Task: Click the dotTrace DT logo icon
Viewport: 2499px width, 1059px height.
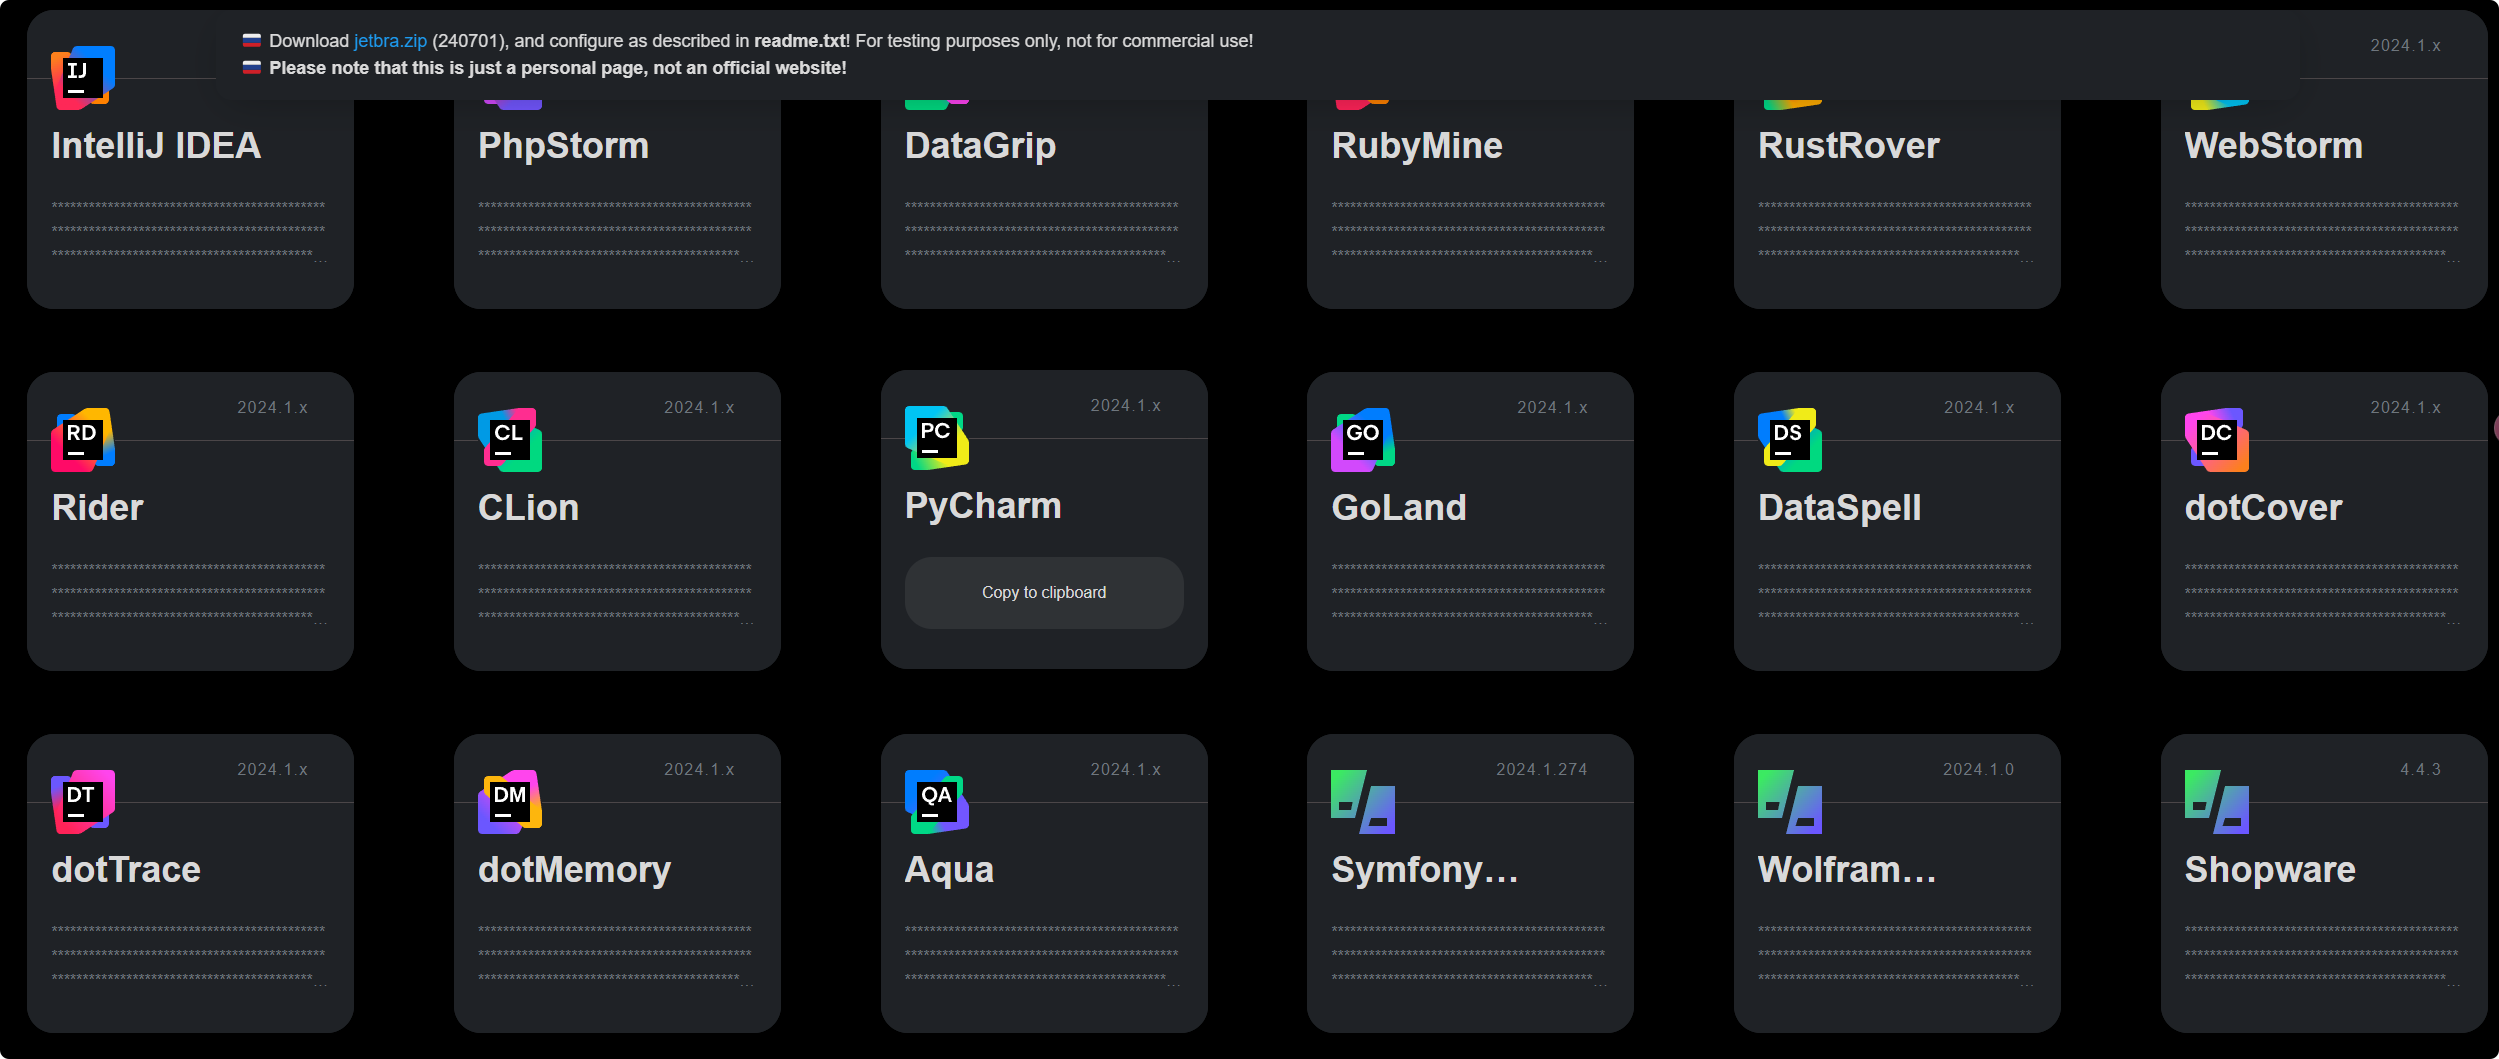Action: [x=83, y=801]
